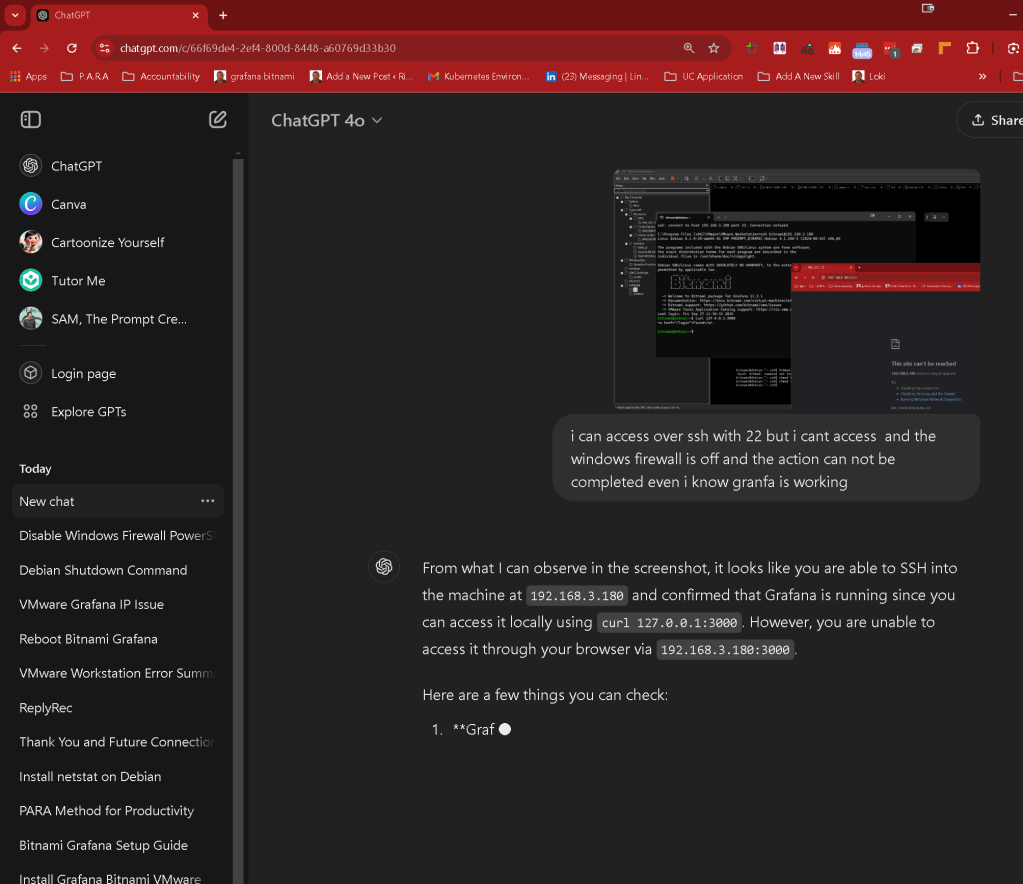Viewport: 1023px width, 884px height.
Task: Open the Apps bookmark
Action: 28,76
